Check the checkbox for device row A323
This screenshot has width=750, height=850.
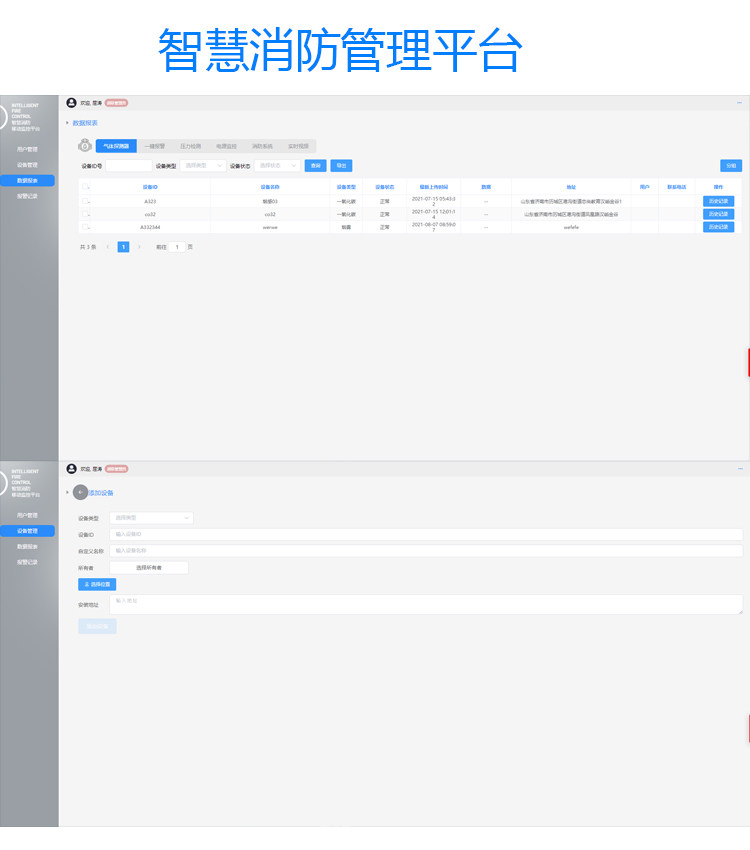coord(85,201)
